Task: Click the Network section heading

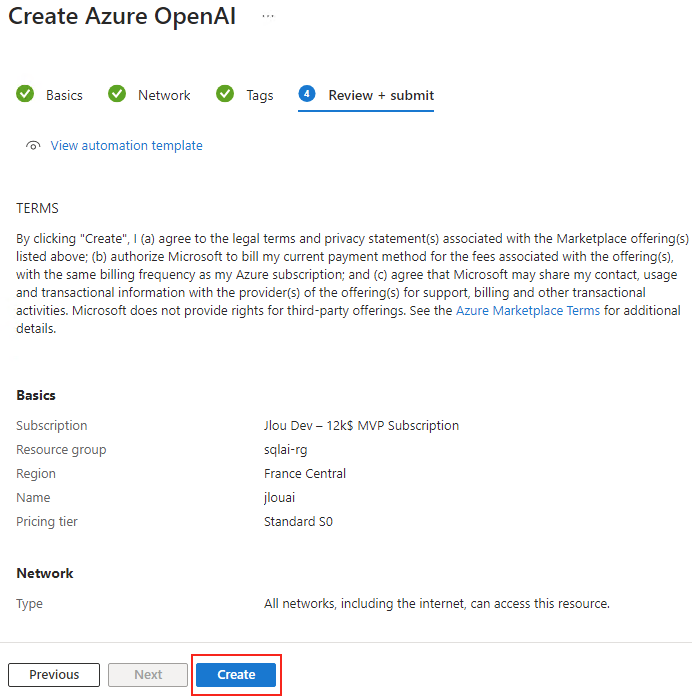Action: click(x=45, y=573)
